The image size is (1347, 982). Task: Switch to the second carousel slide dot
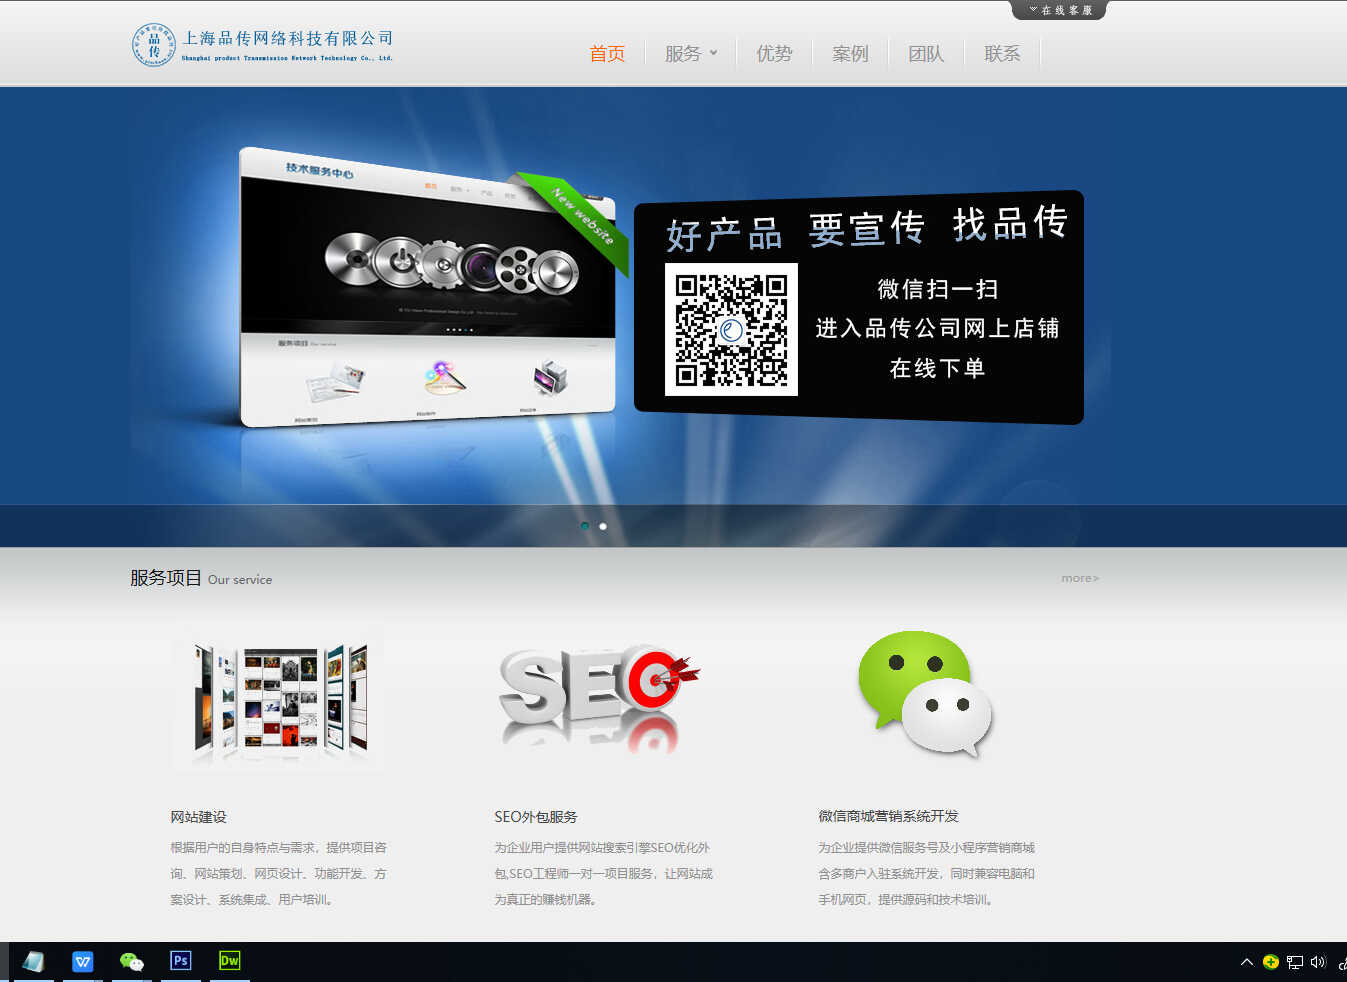click(602, 525)
